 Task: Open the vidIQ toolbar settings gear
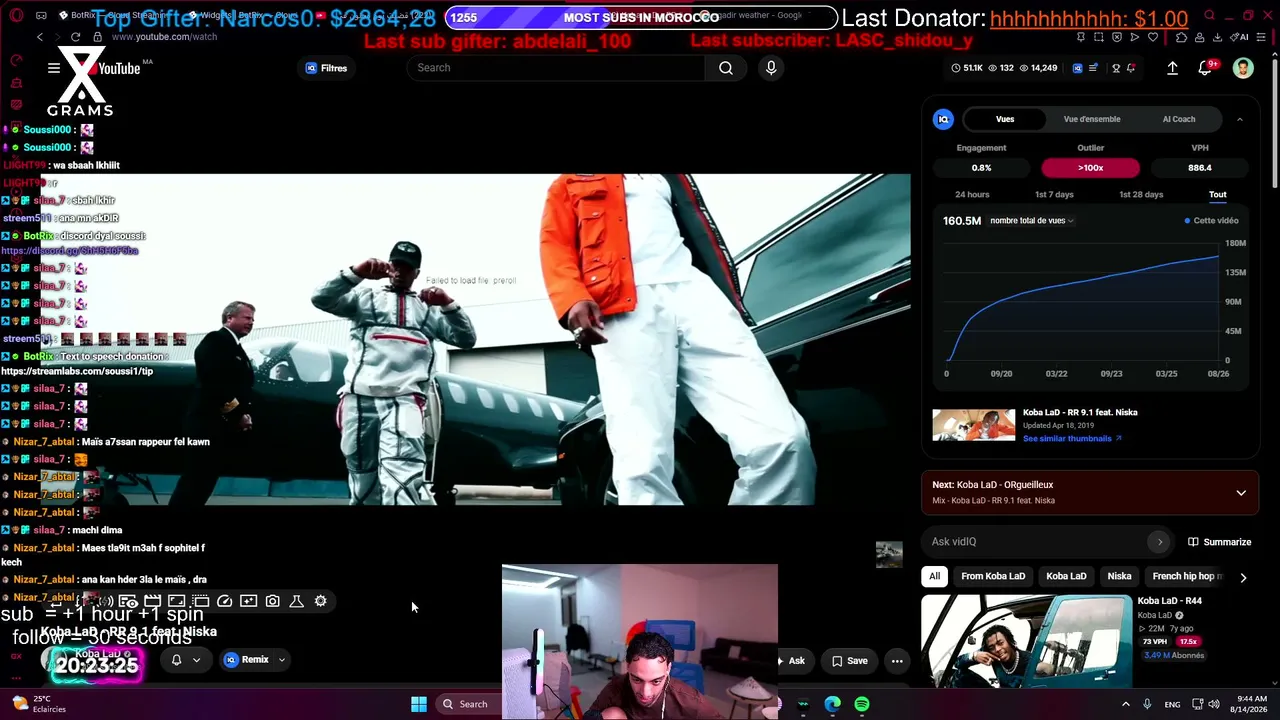320,601
